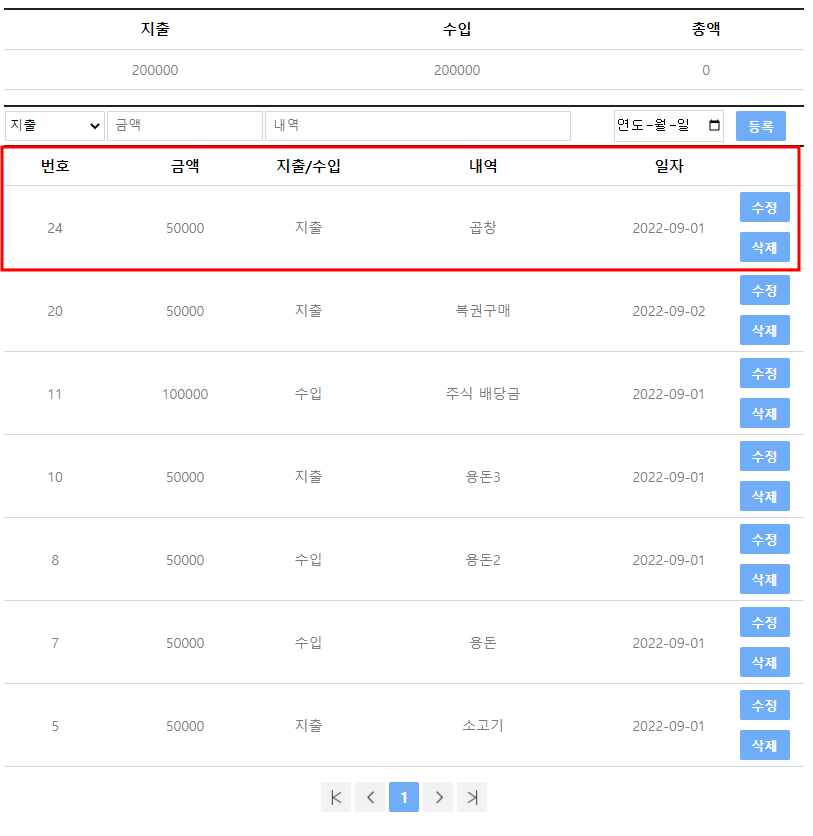813x836 pixels.
Task: Click the table 금액 column header
Action: click(x=185, y=166)
